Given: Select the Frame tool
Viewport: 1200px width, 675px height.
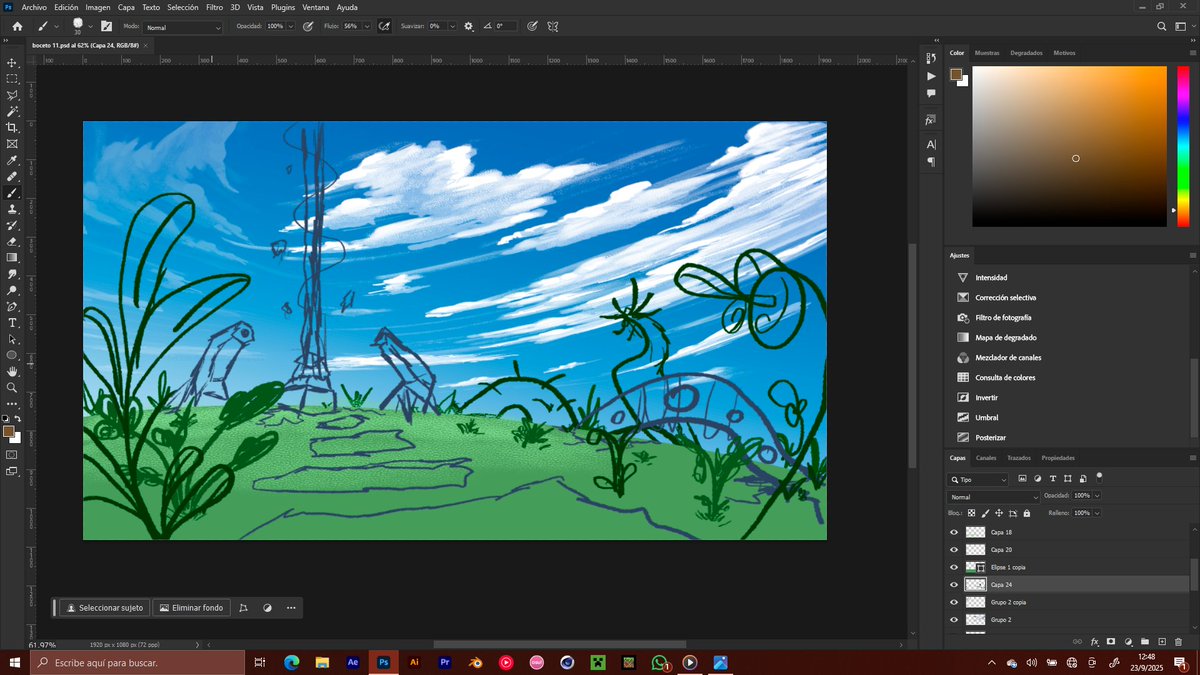Looking at the screenshot, I should pyautogui.click(x=12, y=144).
